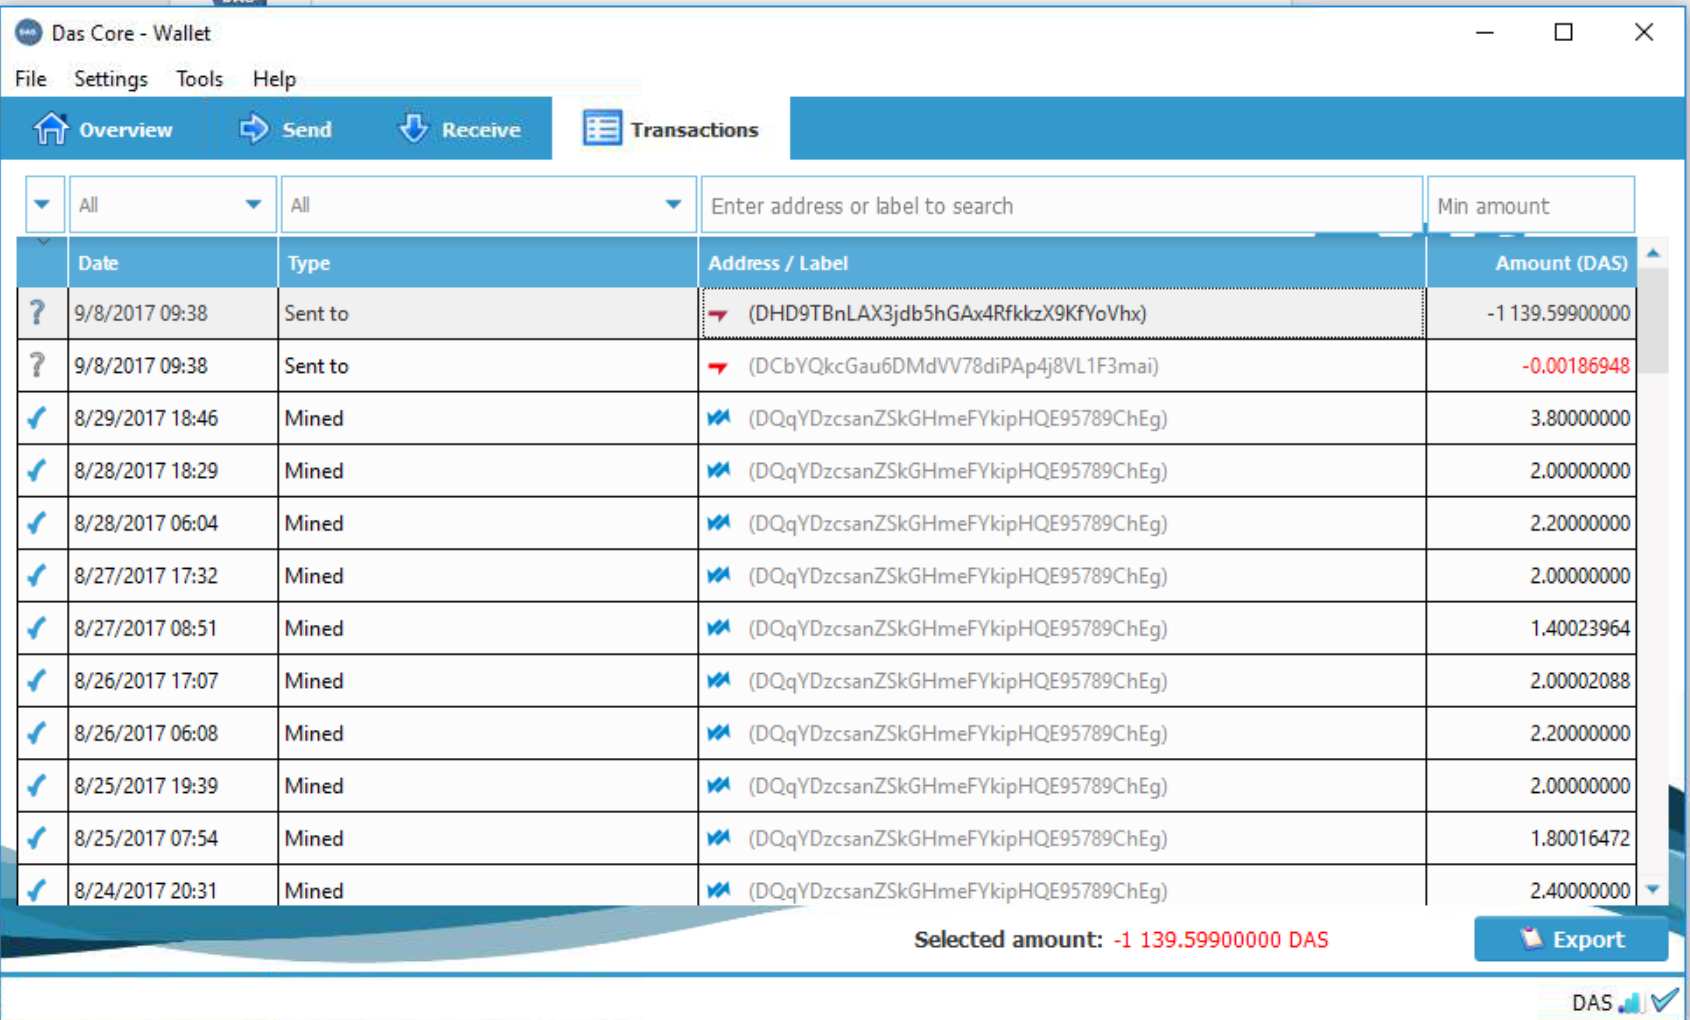
Task: Open the File menu
Action: (30, 79)
